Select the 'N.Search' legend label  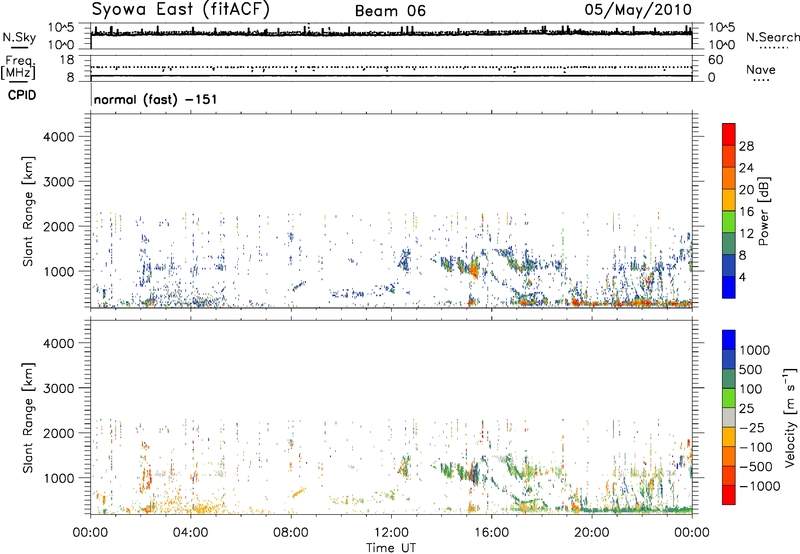coord(773,37)
